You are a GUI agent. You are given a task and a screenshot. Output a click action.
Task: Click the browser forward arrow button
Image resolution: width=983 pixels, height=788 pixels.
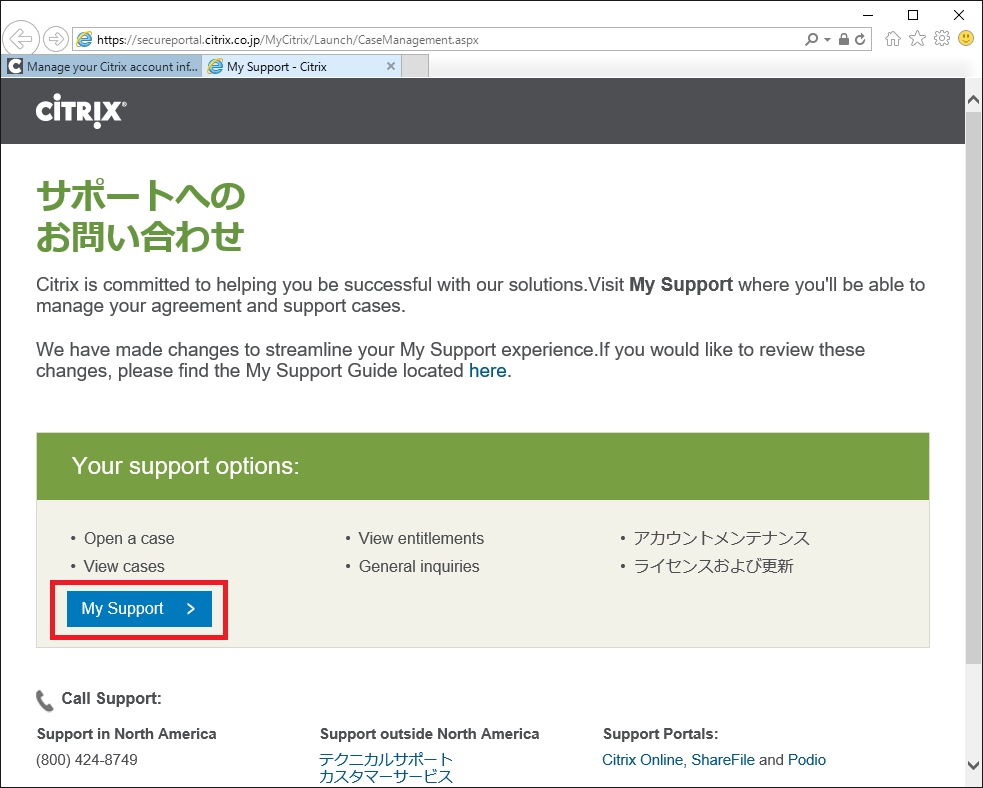tap(55, 39)
